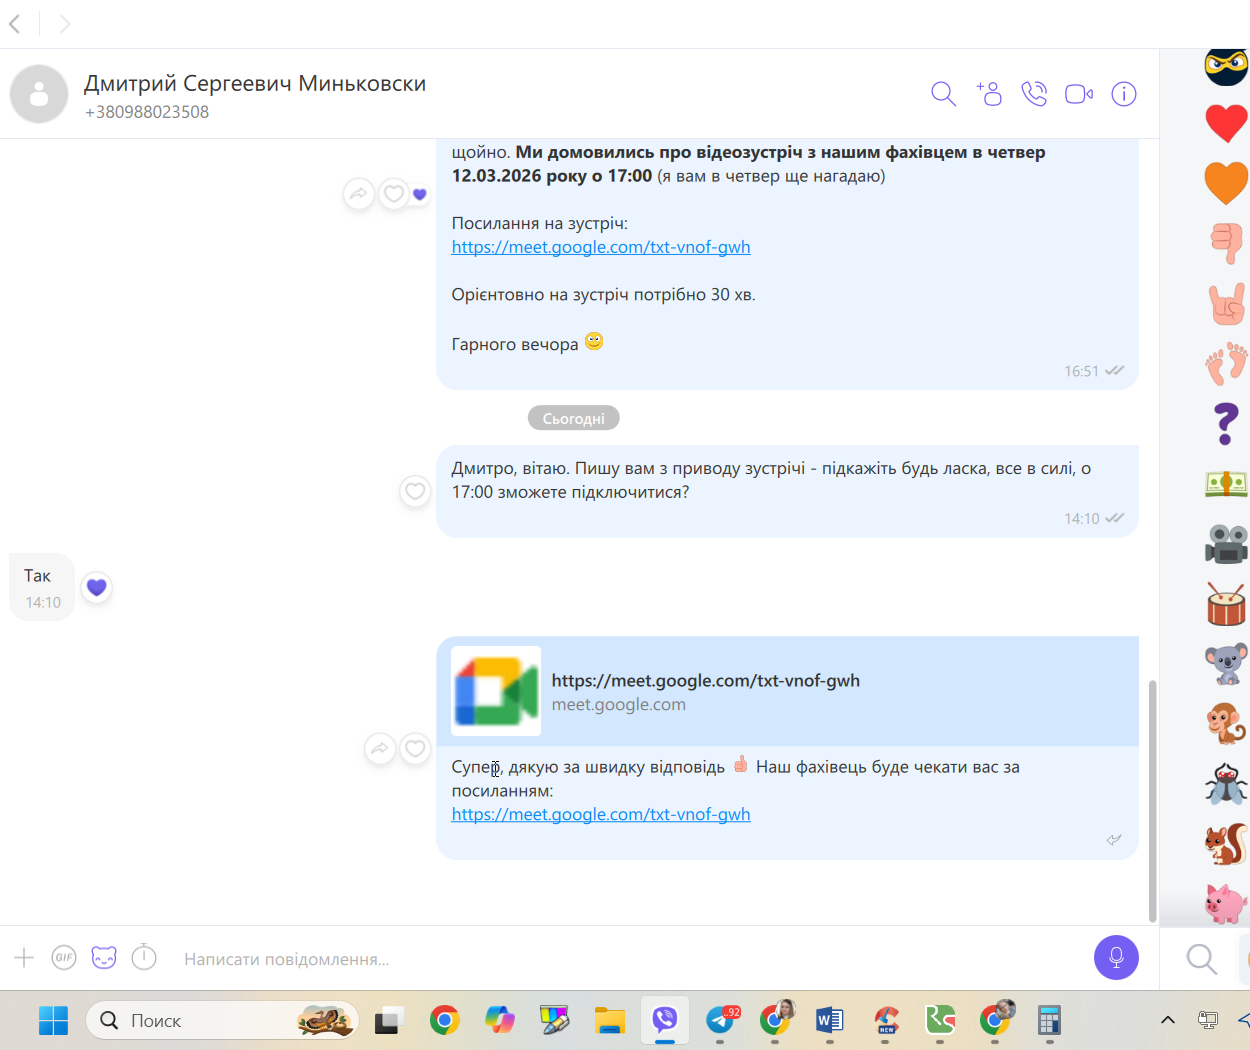This screenshot has width=1250, height=1050.
Task: Send the koala sticker
Action: coord(1226,663)
